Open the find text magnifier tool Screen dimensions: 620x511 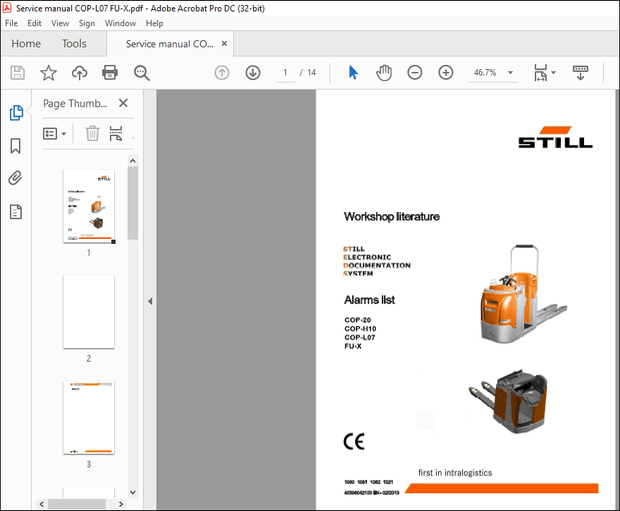(142, 73)
